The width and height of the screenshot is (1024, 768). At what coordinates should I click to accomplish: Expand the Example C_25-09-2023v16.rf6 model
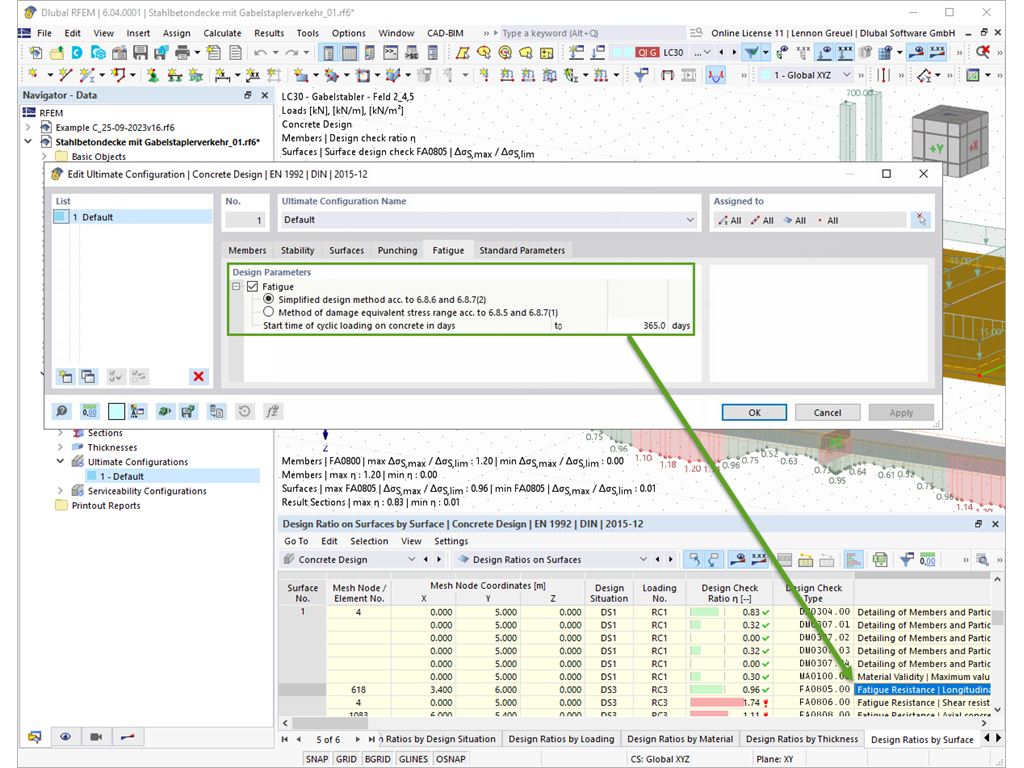tap(28, 127)
